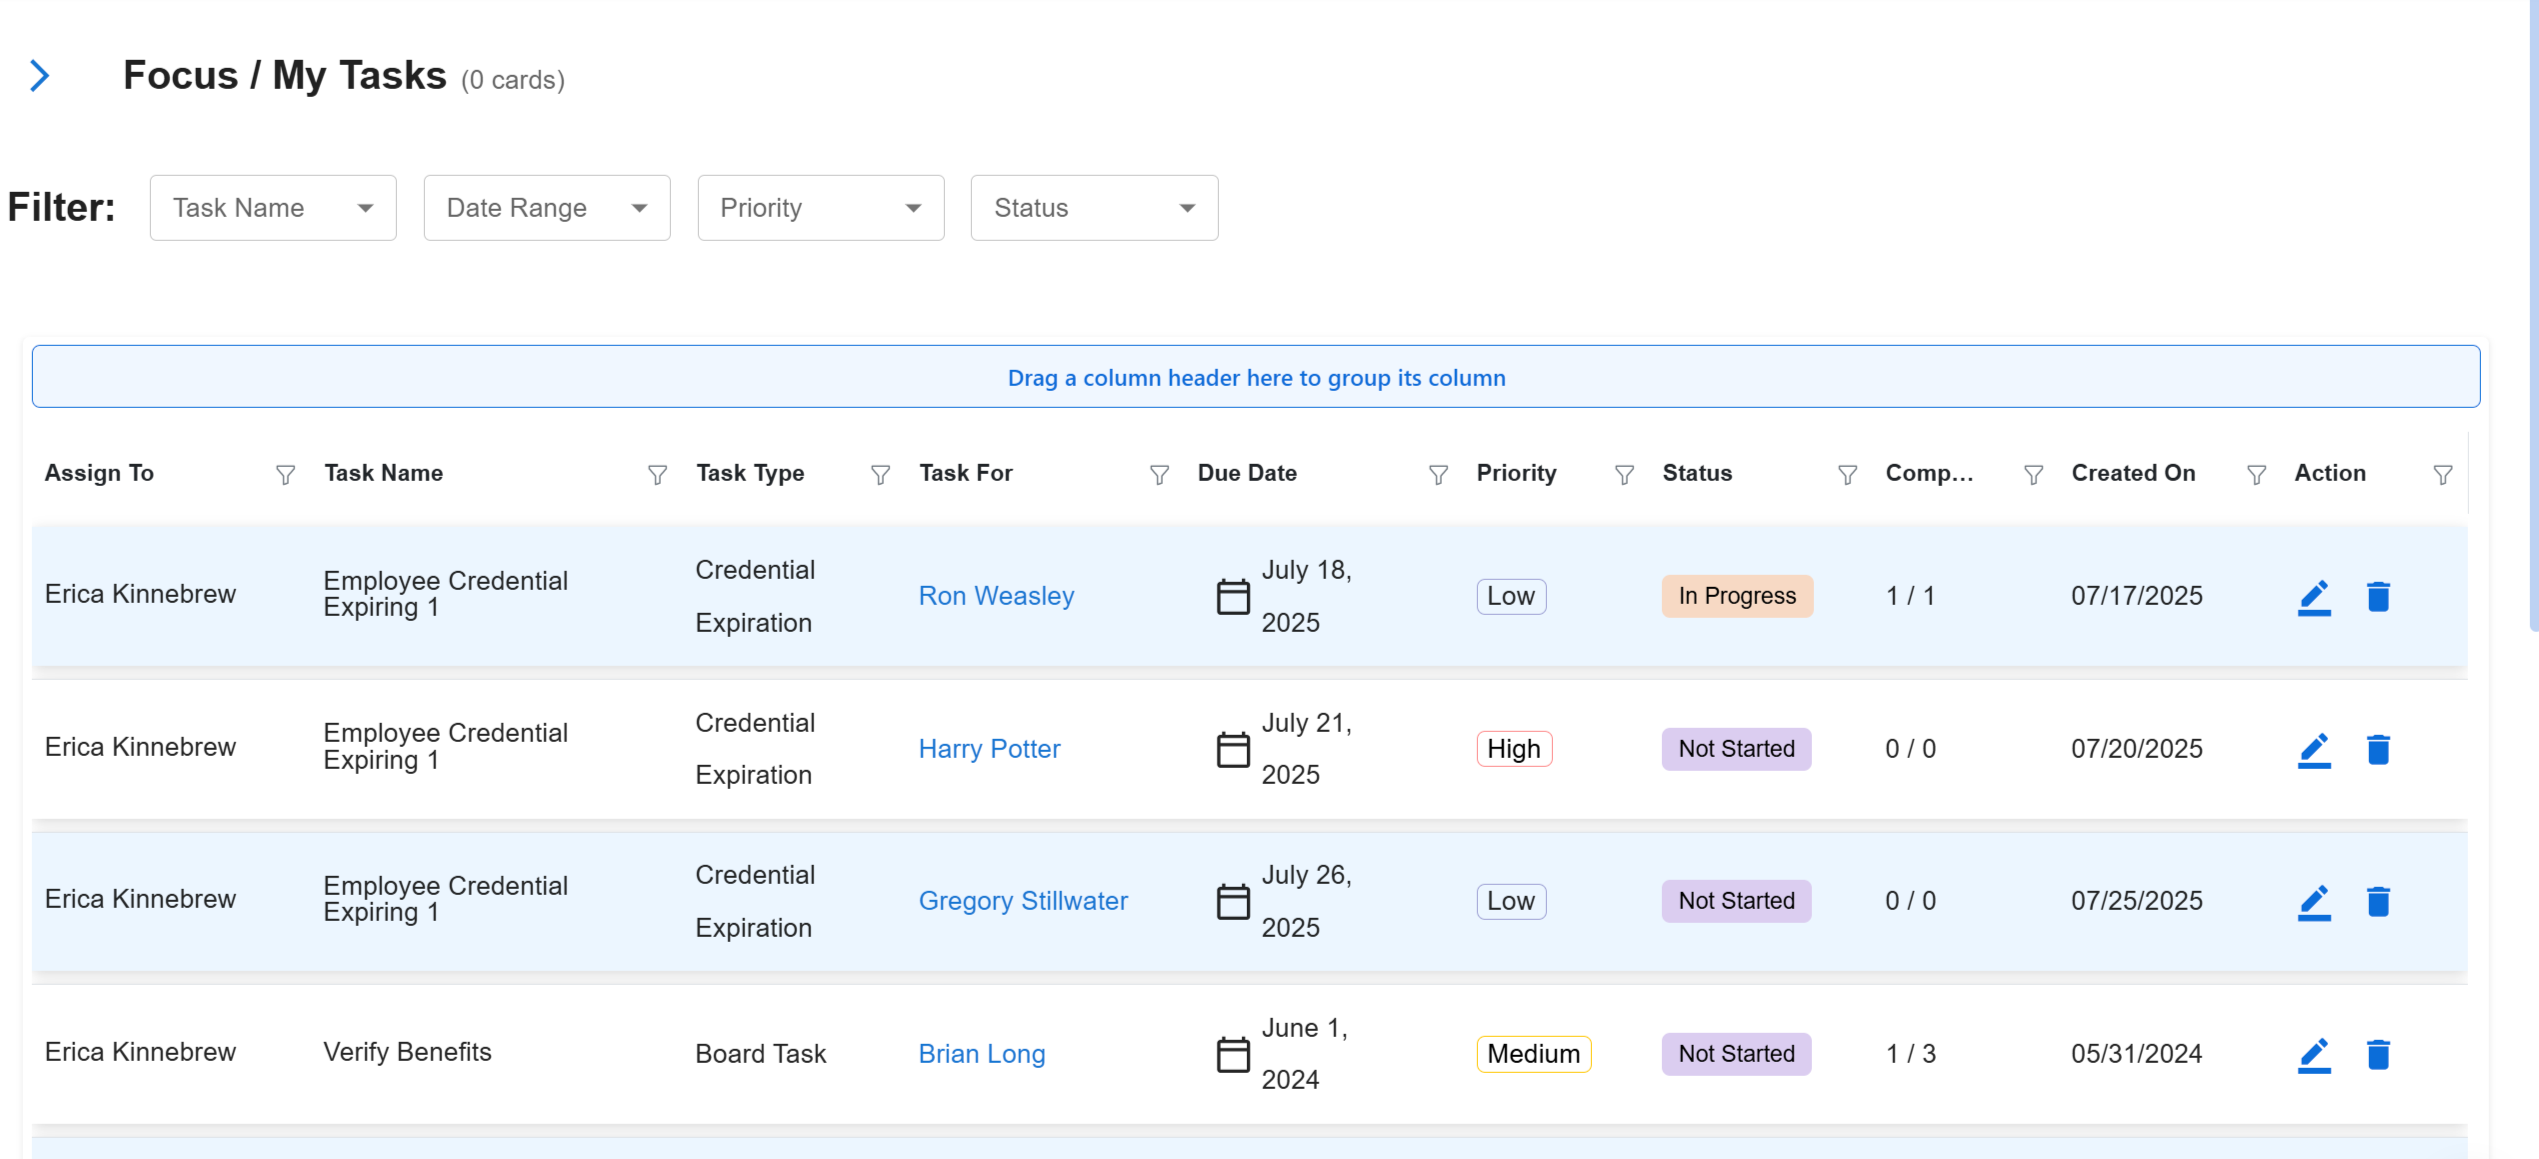Screen dimensions: 2539x1159
Task: Open the Status filter dropdown
Action: 1094,208
